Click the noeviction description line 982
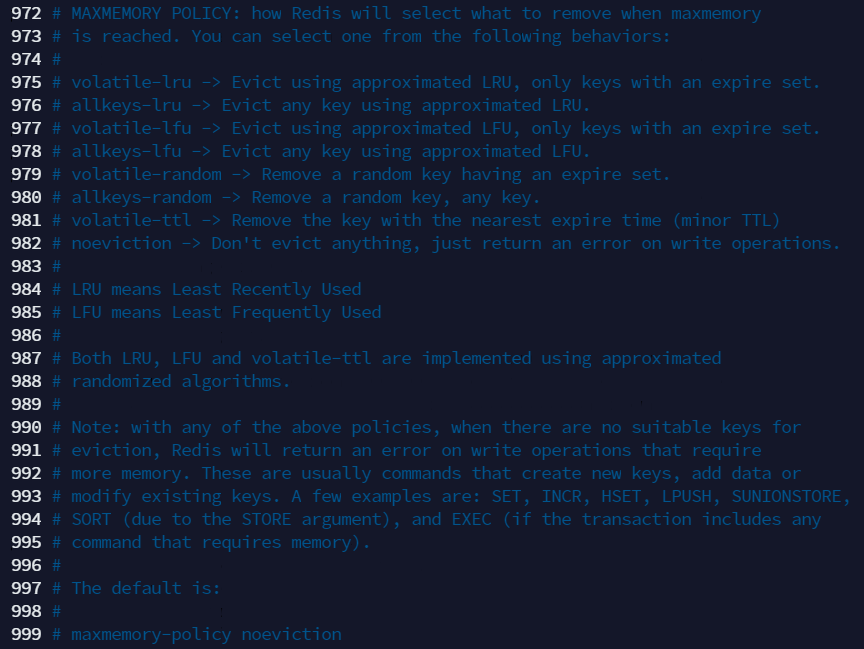Image resolution: width=864 pixels, height=649 pixels. pyautogui.click(x=446, y=244)
